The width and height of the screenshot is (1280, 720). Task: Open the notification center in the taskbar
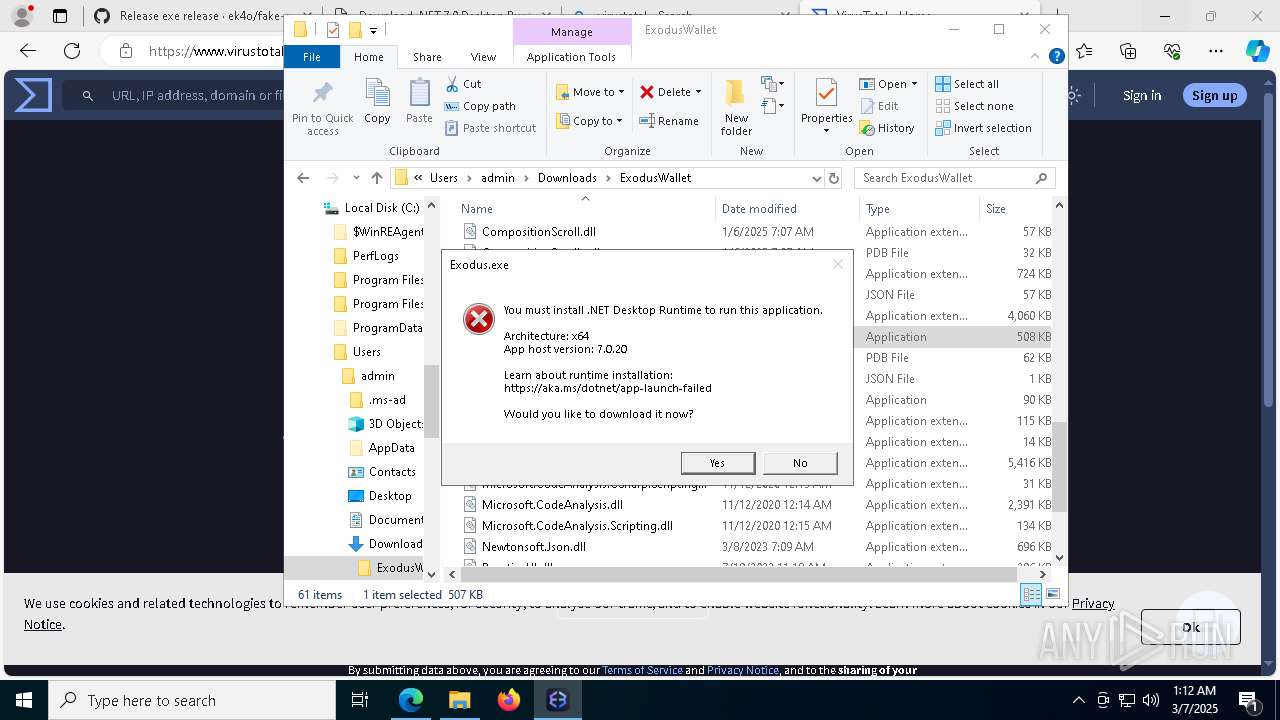1249,700
